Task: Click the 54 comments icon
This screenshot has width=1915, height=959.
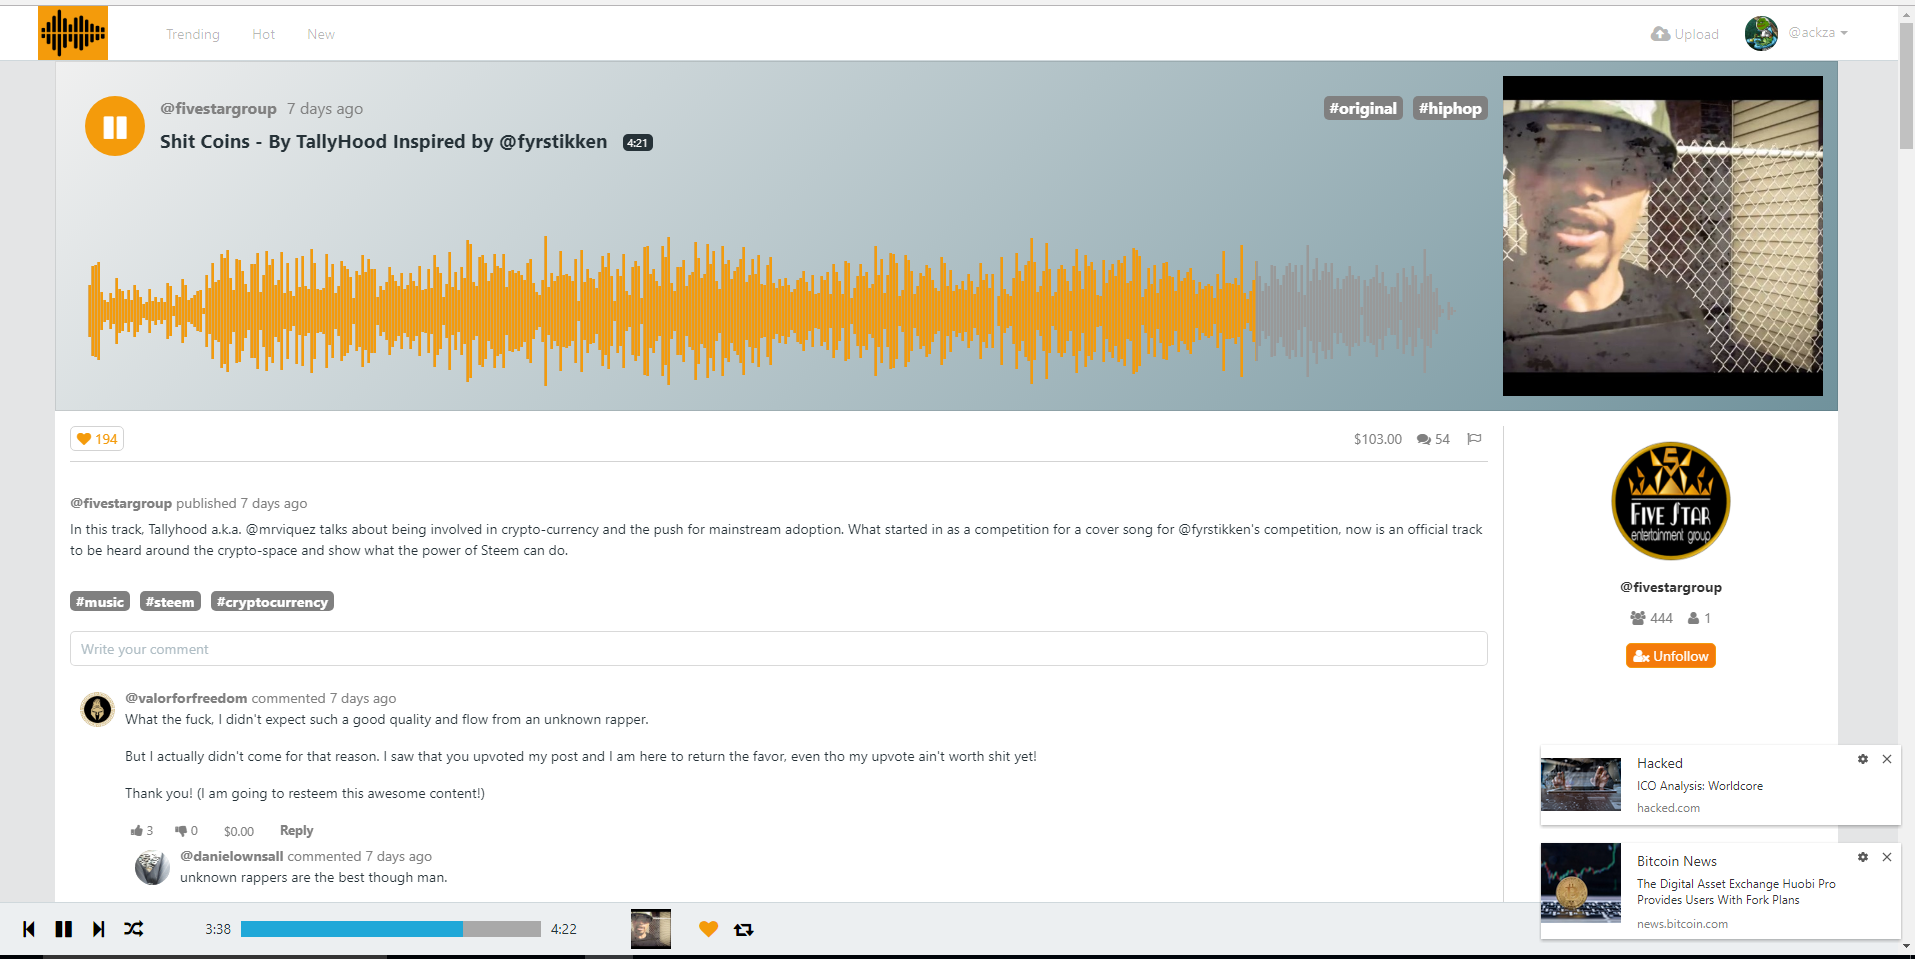Action: [x=1433, y=439]
